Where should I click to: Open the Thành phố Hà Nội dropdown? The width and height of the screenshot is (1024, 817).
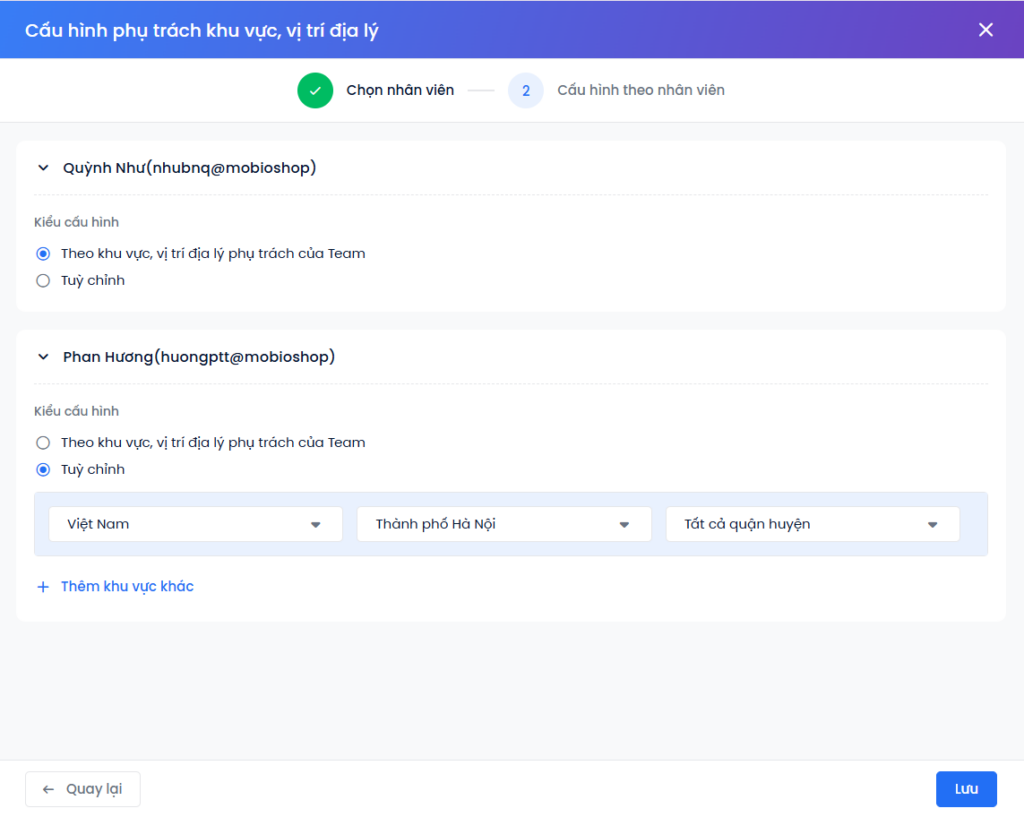tap(504, 524)
